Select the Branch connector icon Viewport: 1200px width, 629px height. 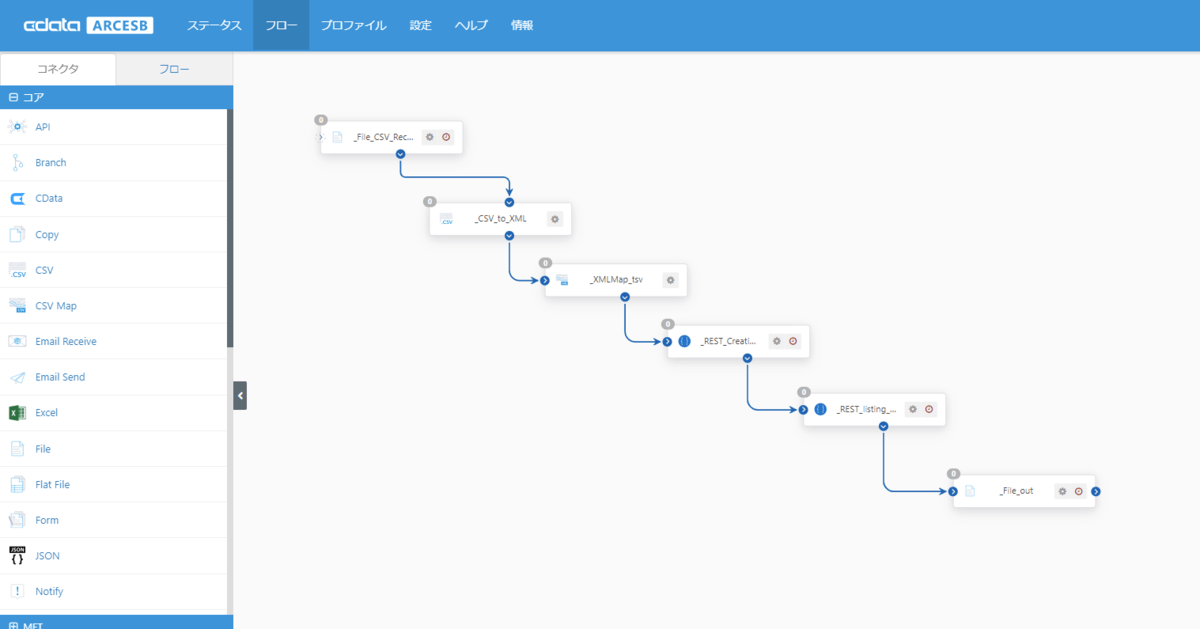17,163
